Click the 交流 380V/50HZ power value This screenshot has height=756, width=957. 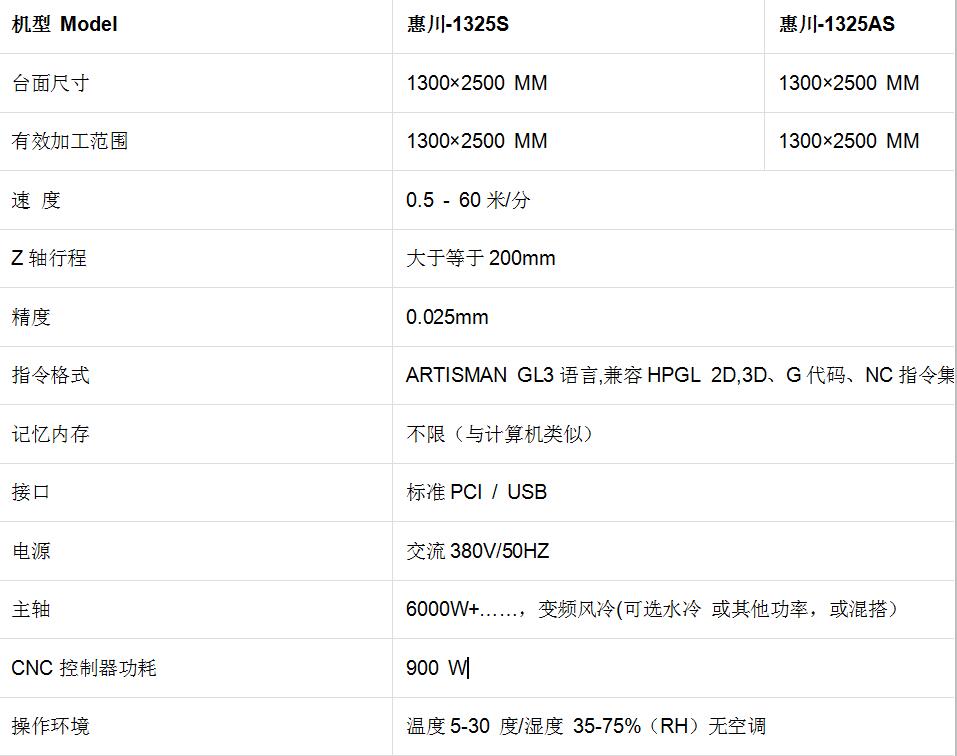click(477, 551)
